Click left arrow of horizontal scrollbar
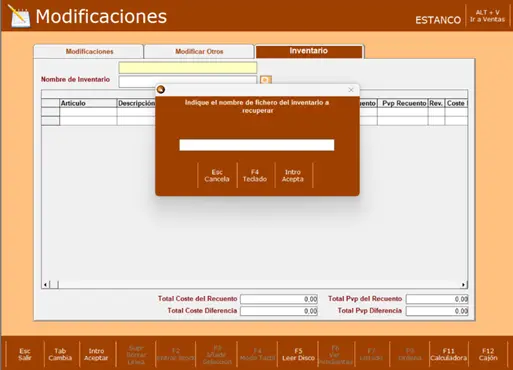 45,285
